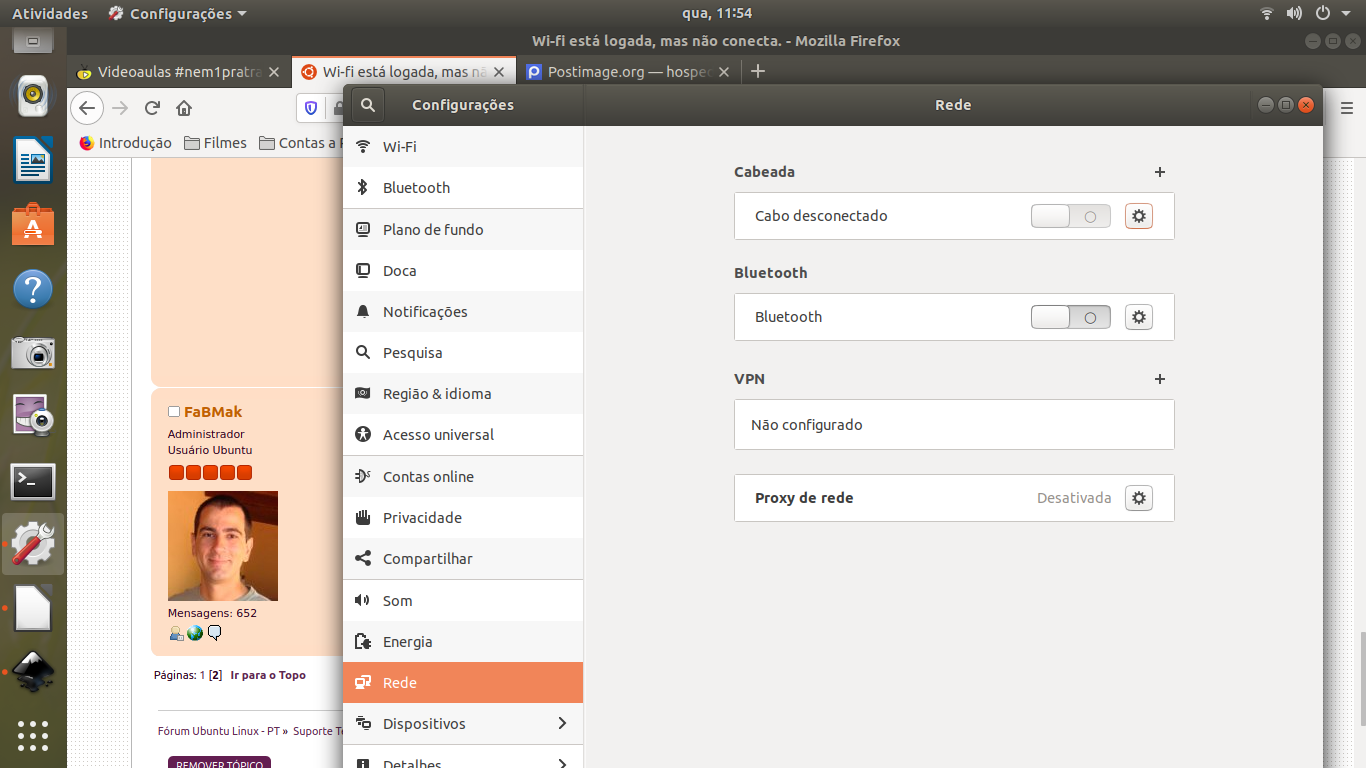Open the Introdução bookmark

[126, 143]
